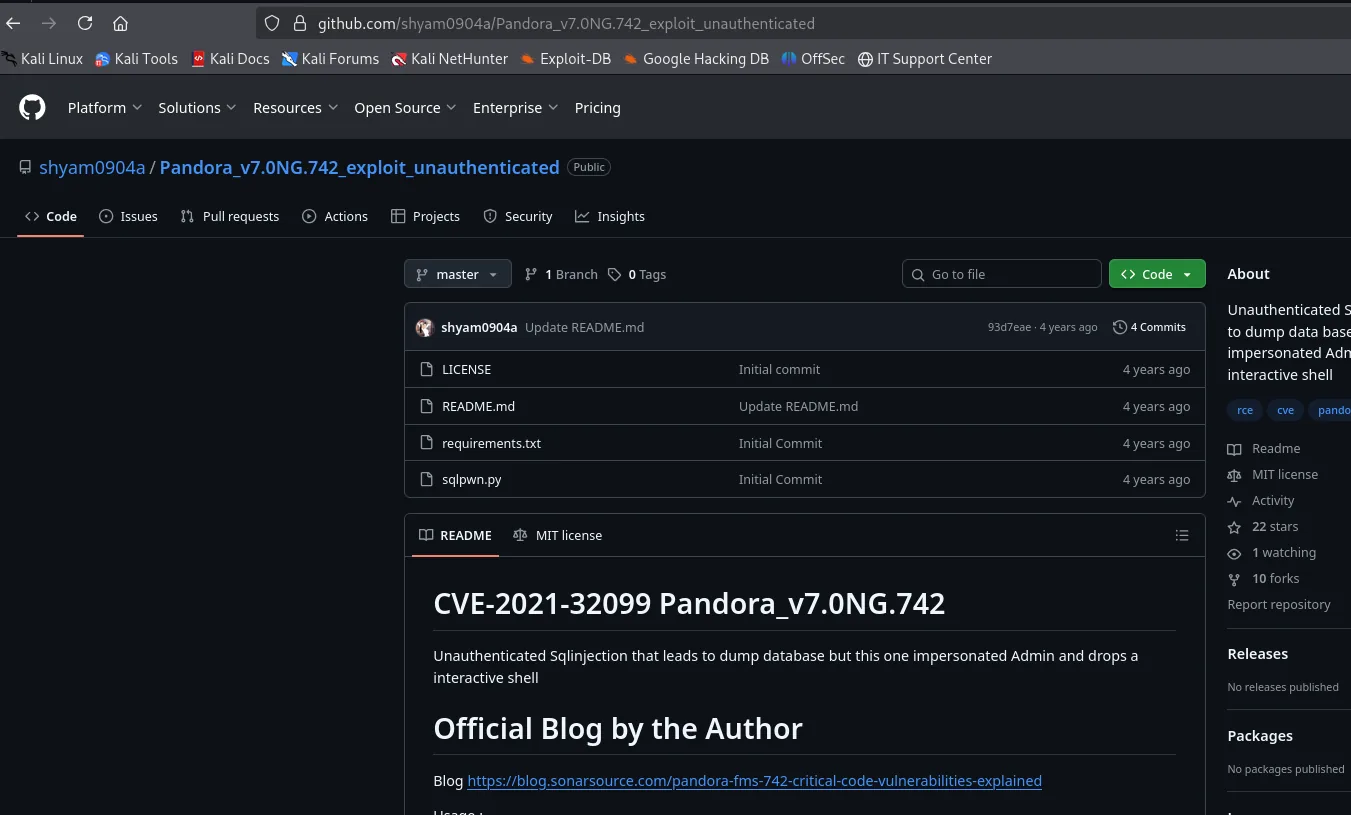
Task: Open the Kali Tools bookmark
Action: tap(136, 59)
